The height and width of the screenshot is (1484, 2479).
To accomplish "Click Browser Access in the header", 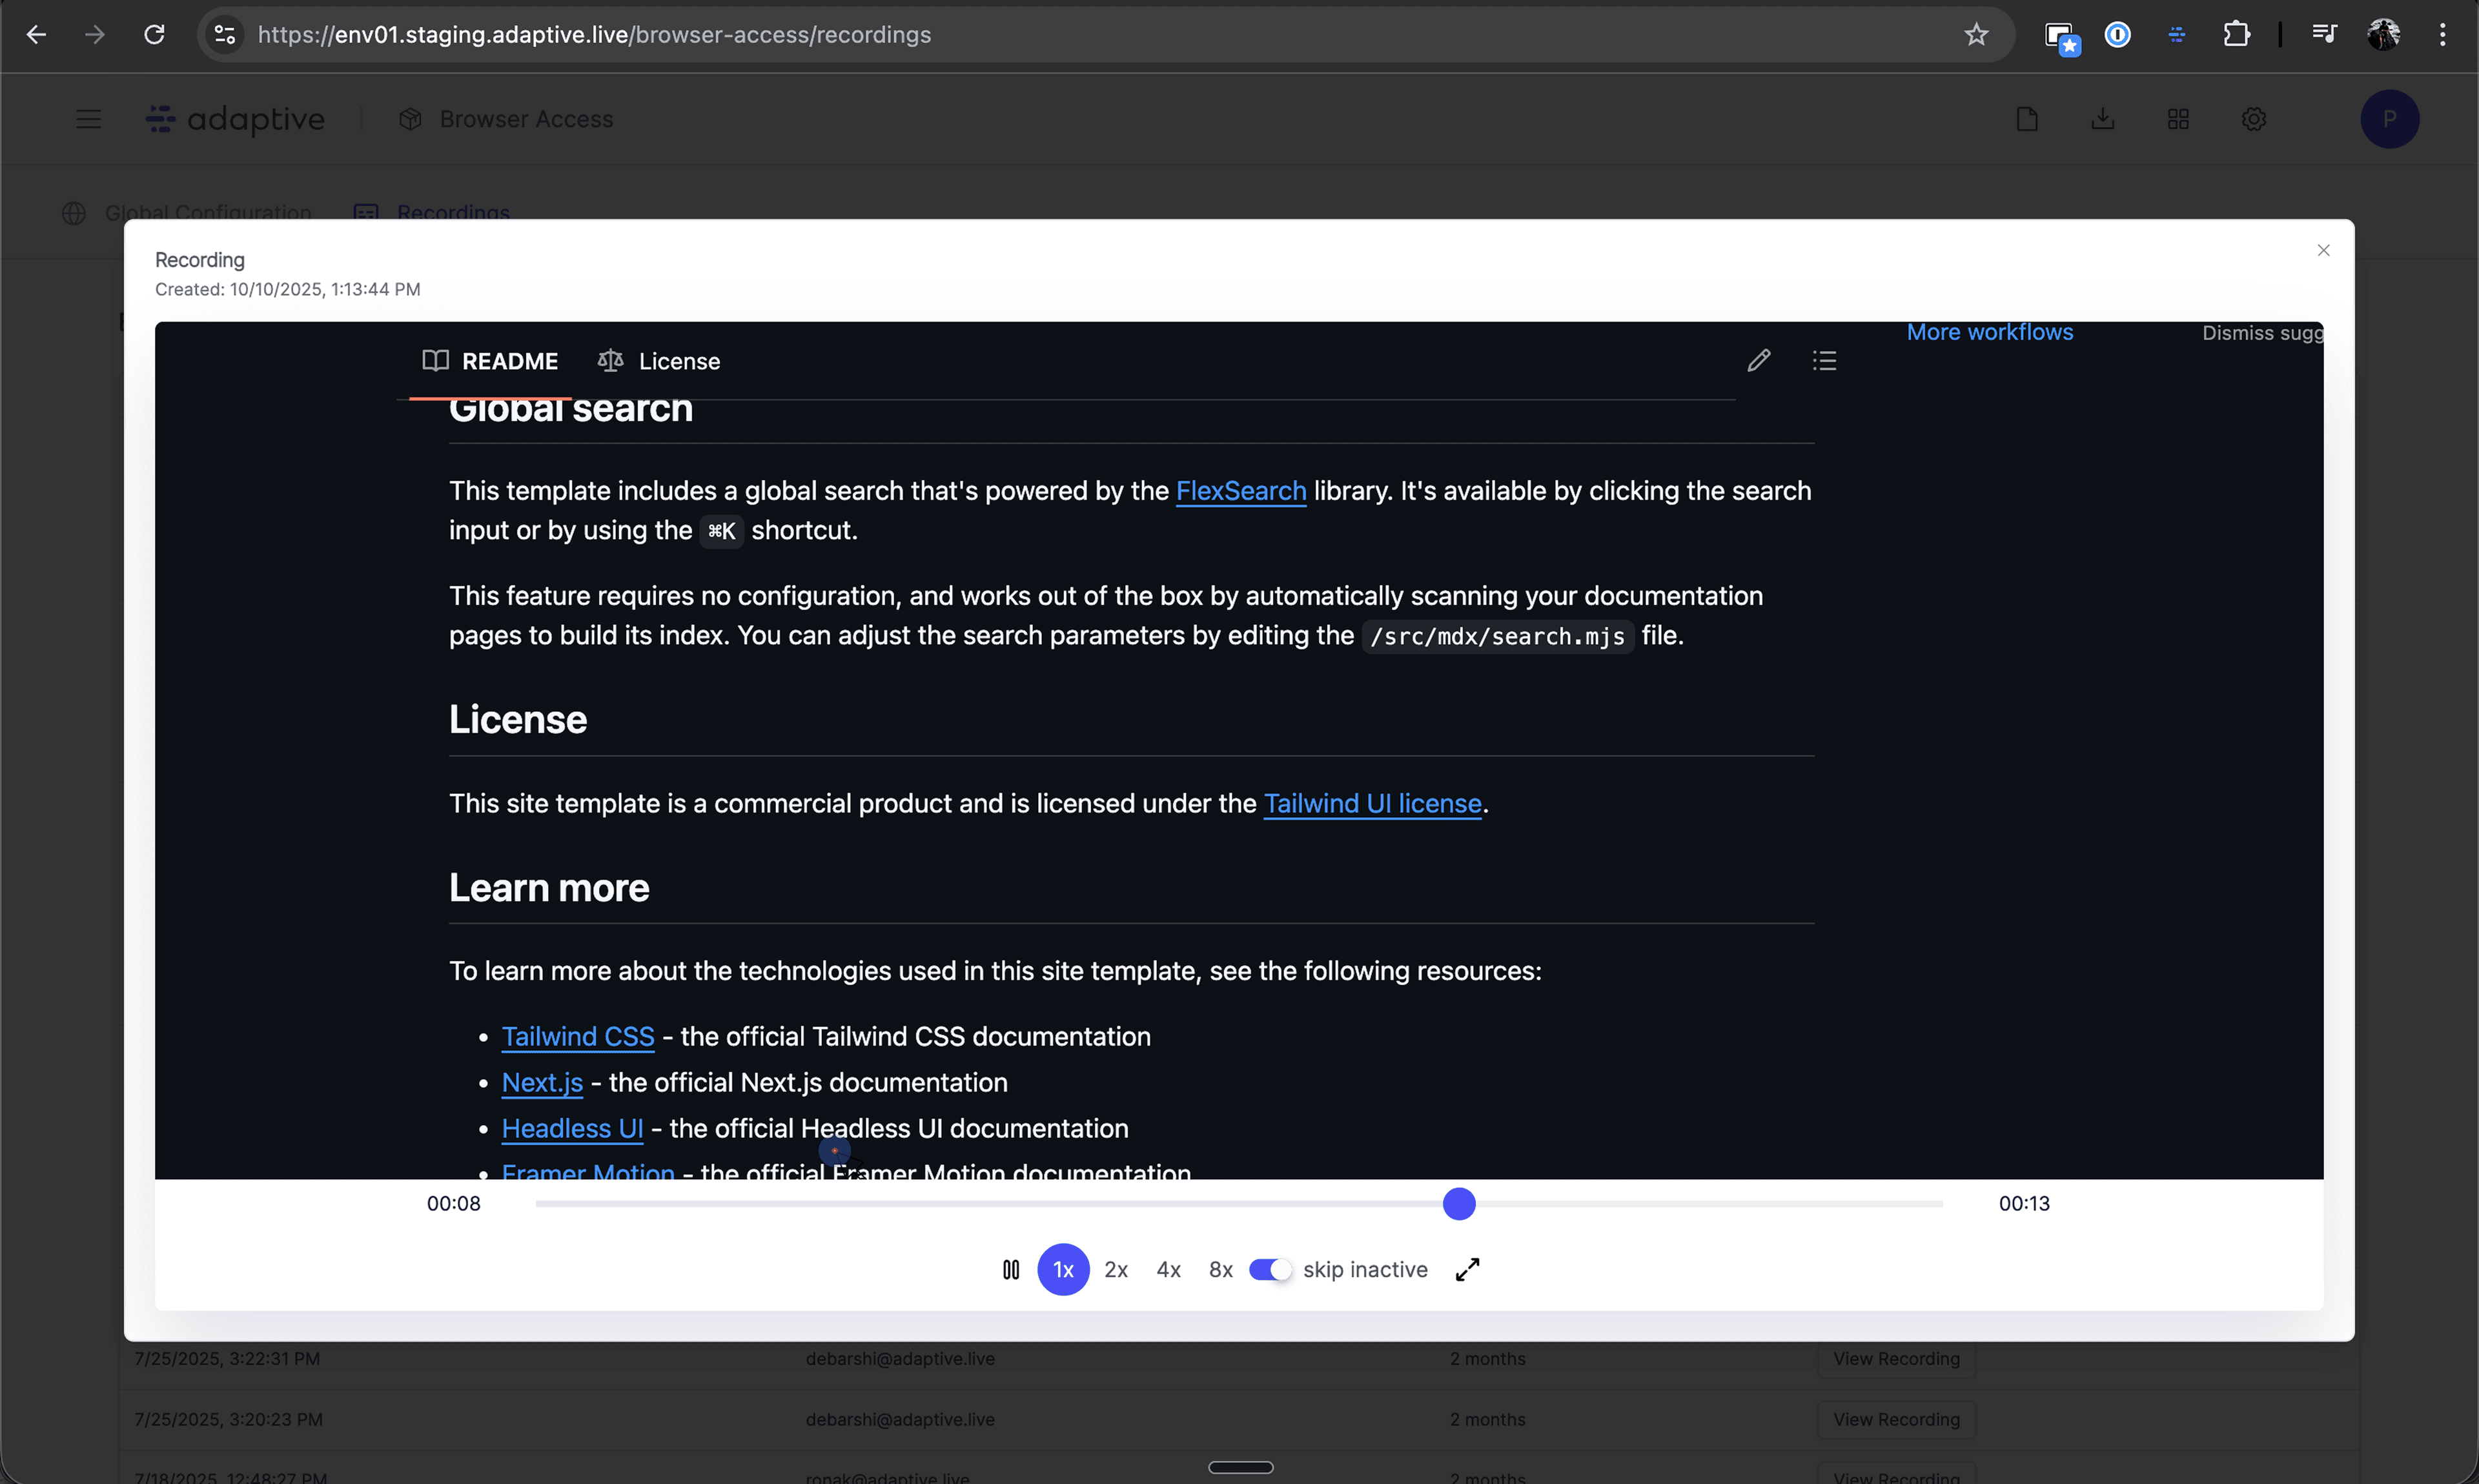I will coord(507,119).
